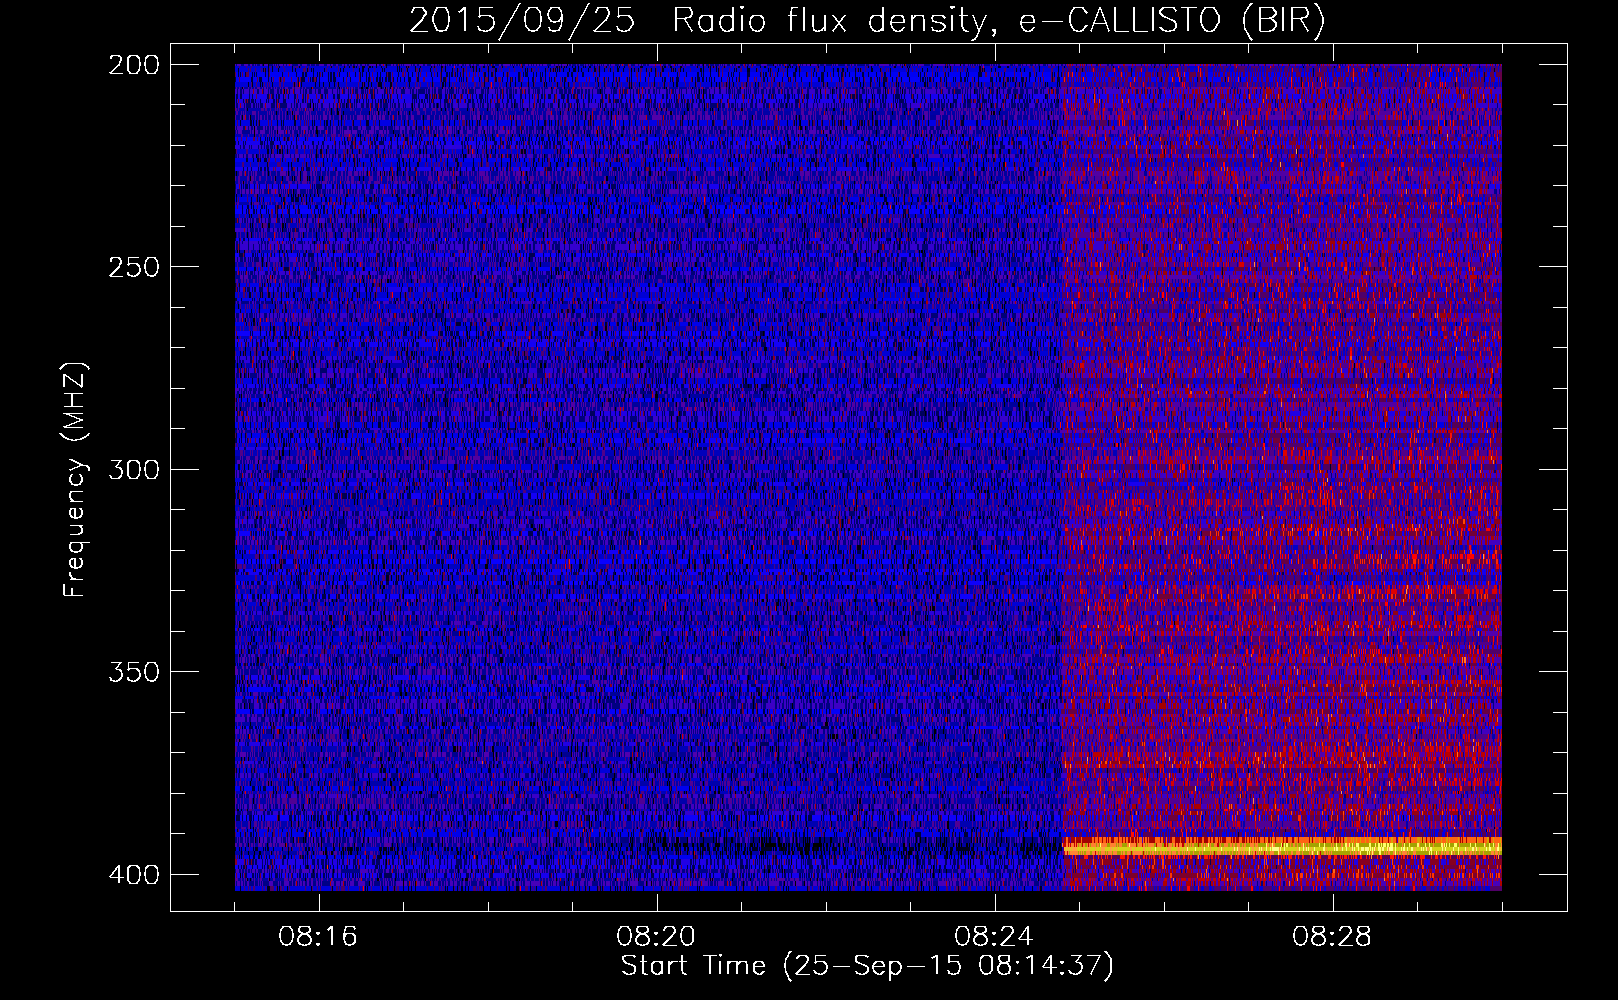Image resolution: width=1618 pixels, height=1000 pixels.
Task: Click the 200 frequency tick label
Action: tap(133, 65)
